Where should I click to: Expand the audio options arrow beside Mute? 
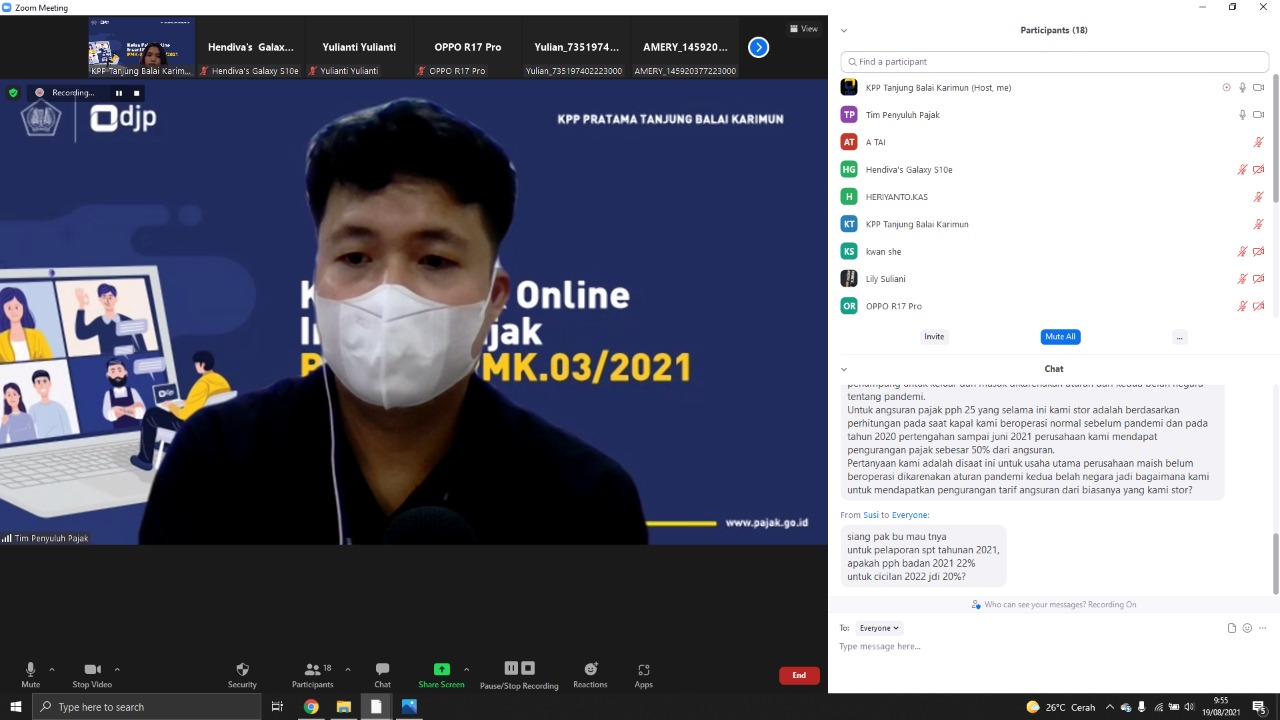coord(52,669)
